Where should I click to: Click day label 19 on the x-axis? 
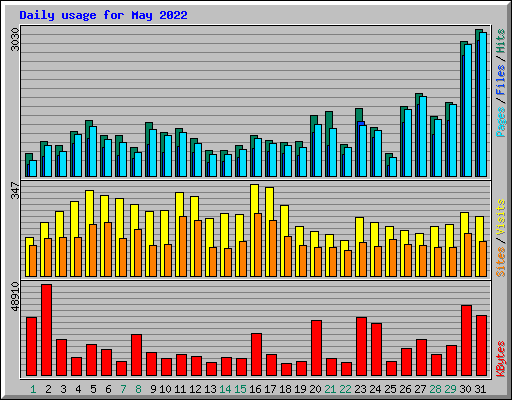[x=300, y=389]
